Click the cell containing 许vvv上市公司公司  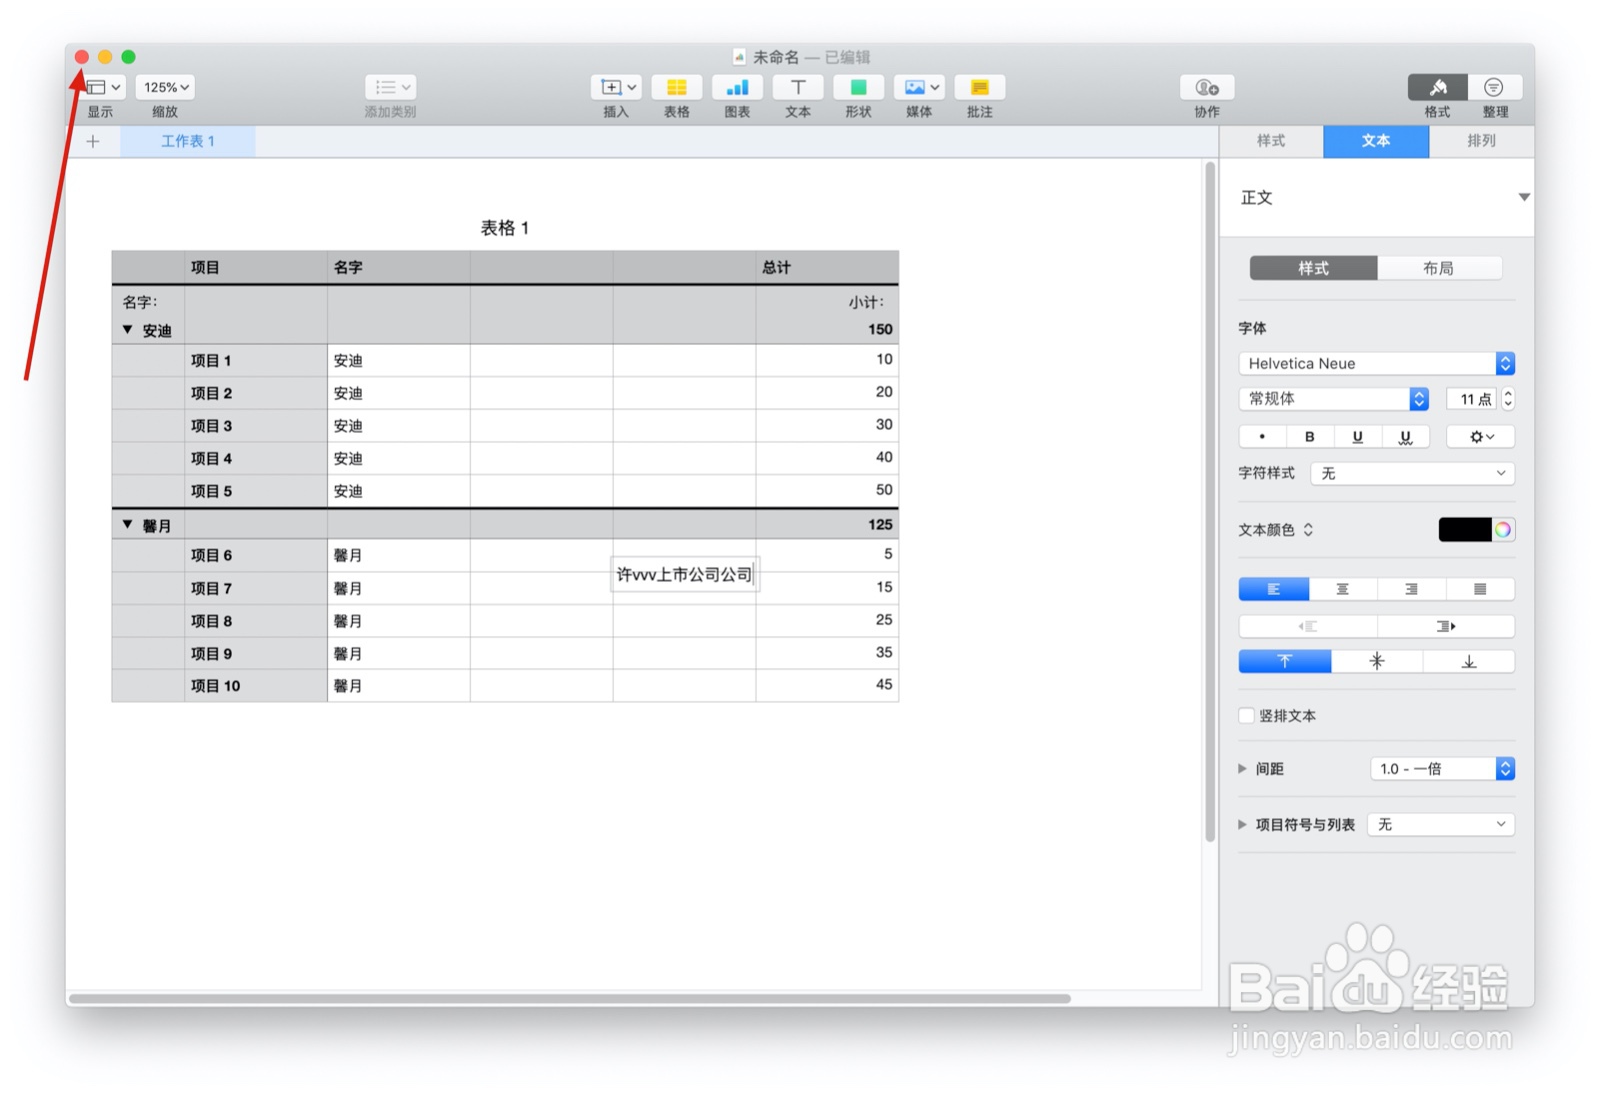click(x=685, y=574)
